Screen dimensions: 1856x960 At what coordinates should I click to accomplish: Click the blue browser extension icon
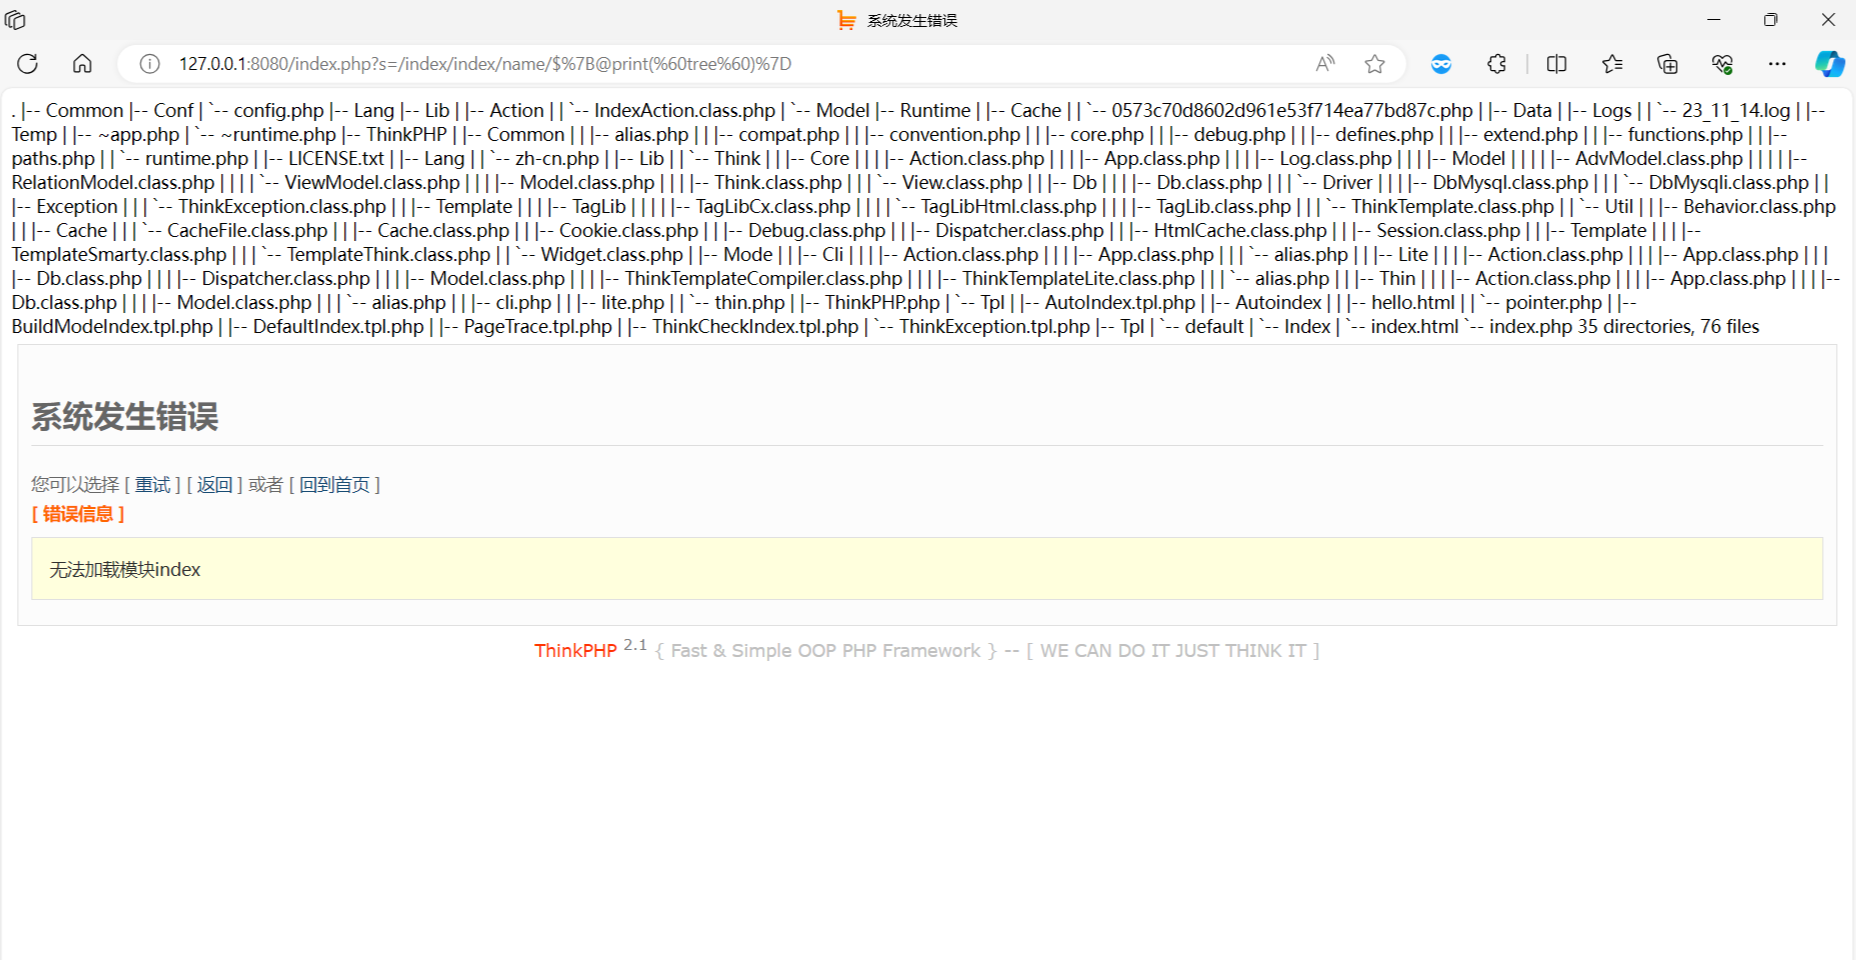[1441, 64]
